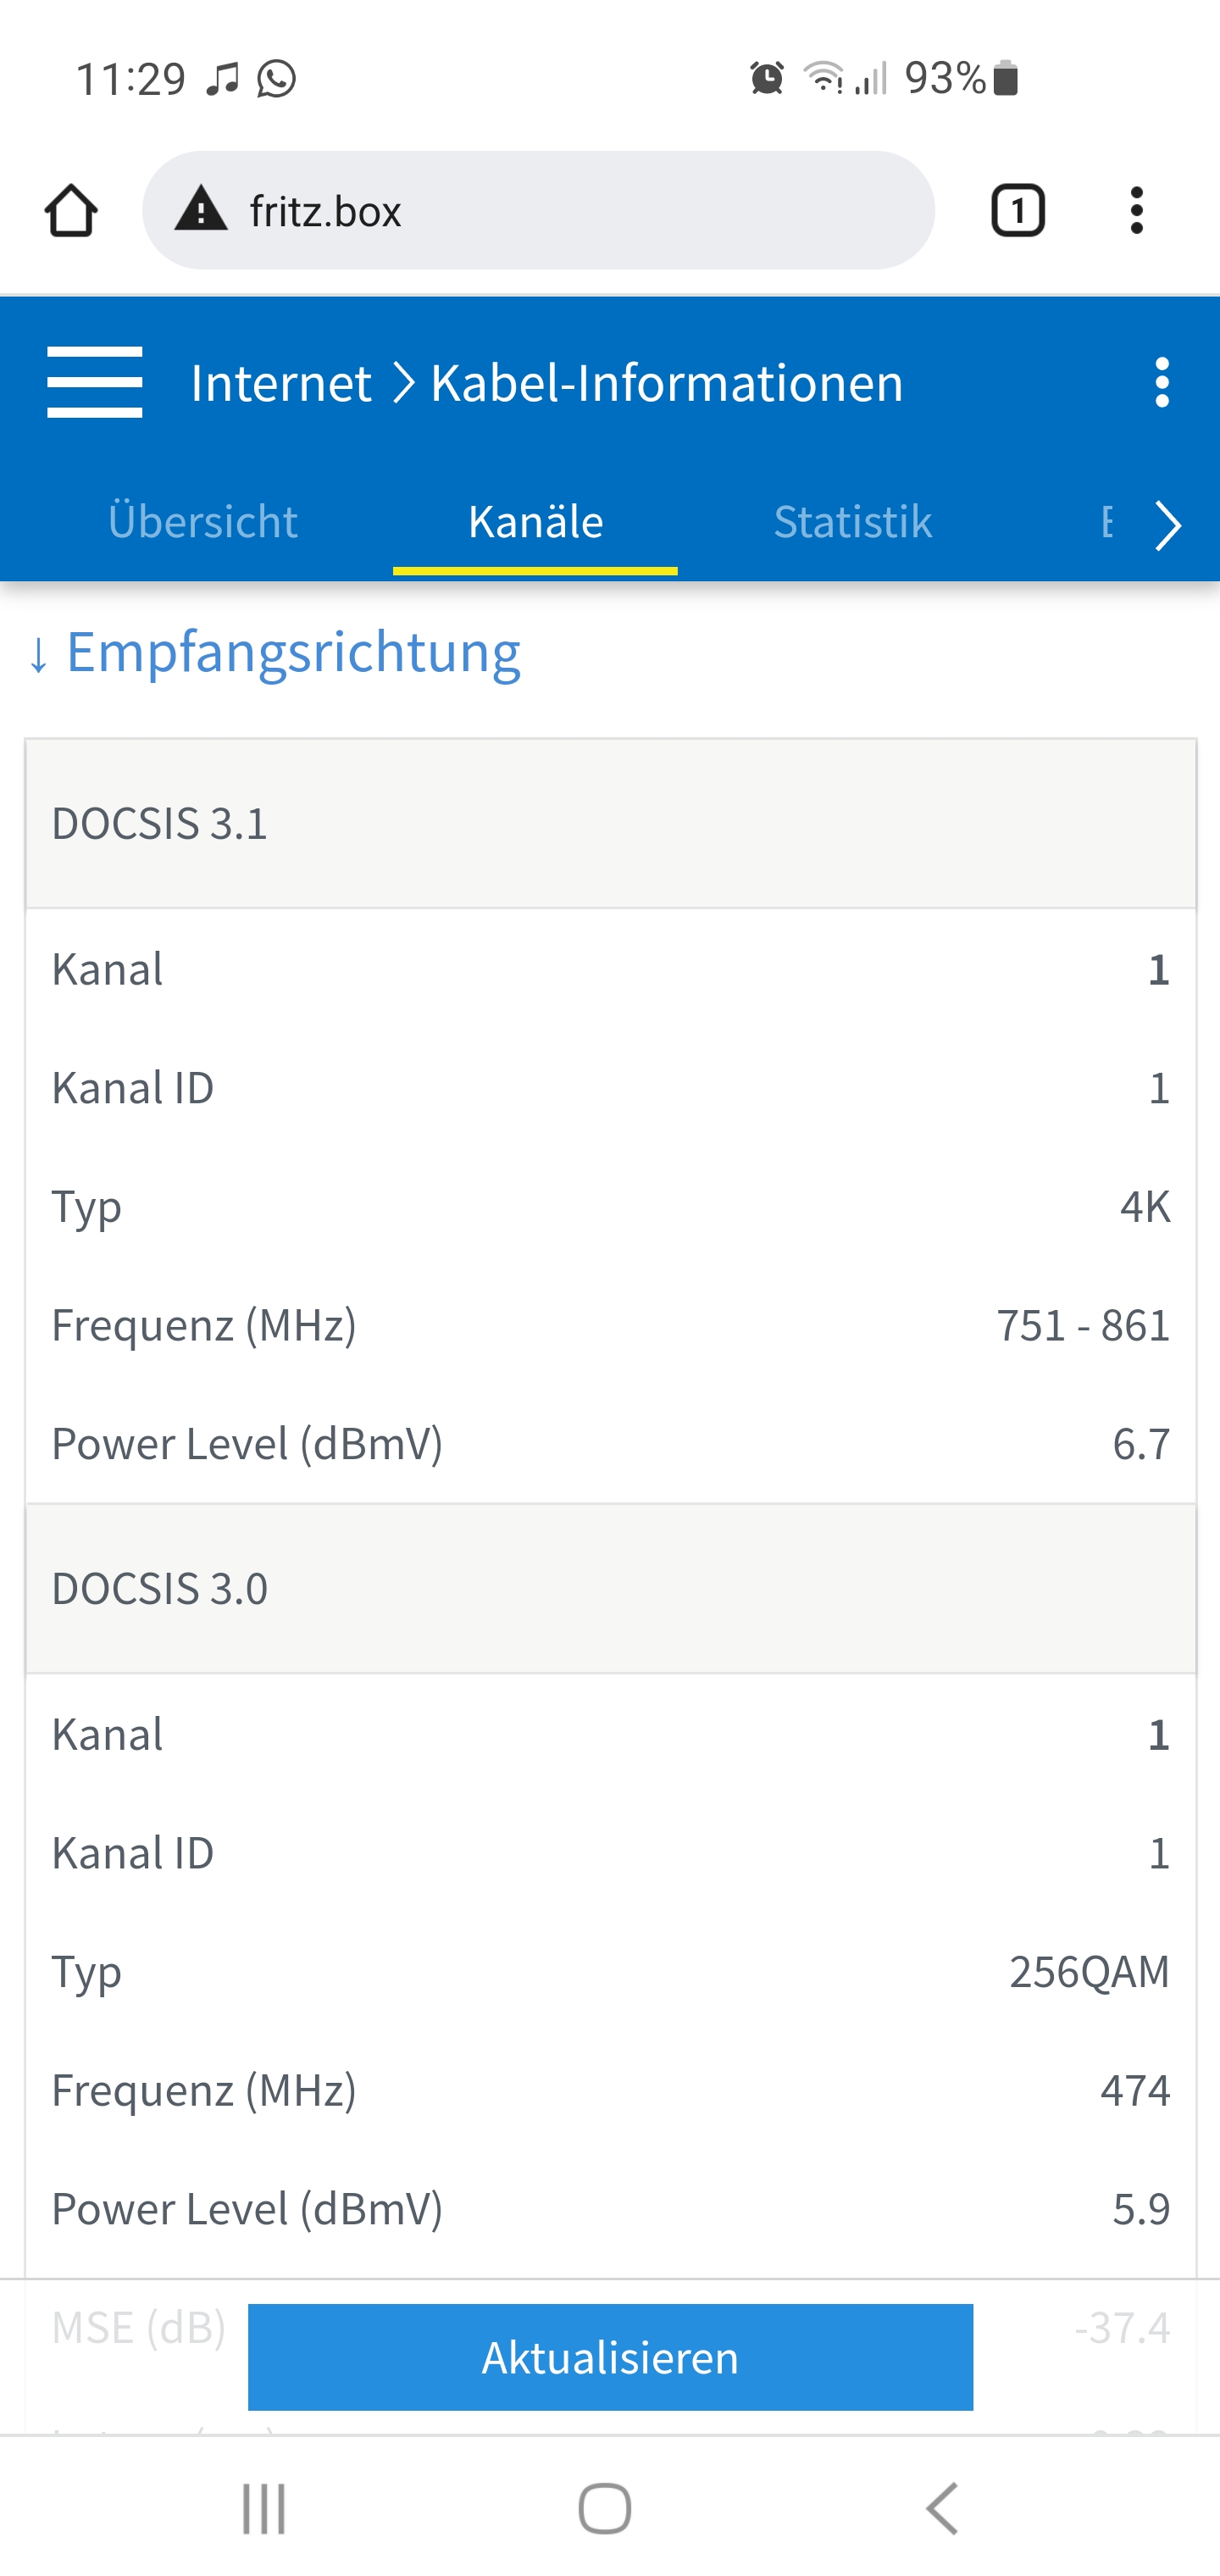Switch to the Statistik tab

(853, 521)
